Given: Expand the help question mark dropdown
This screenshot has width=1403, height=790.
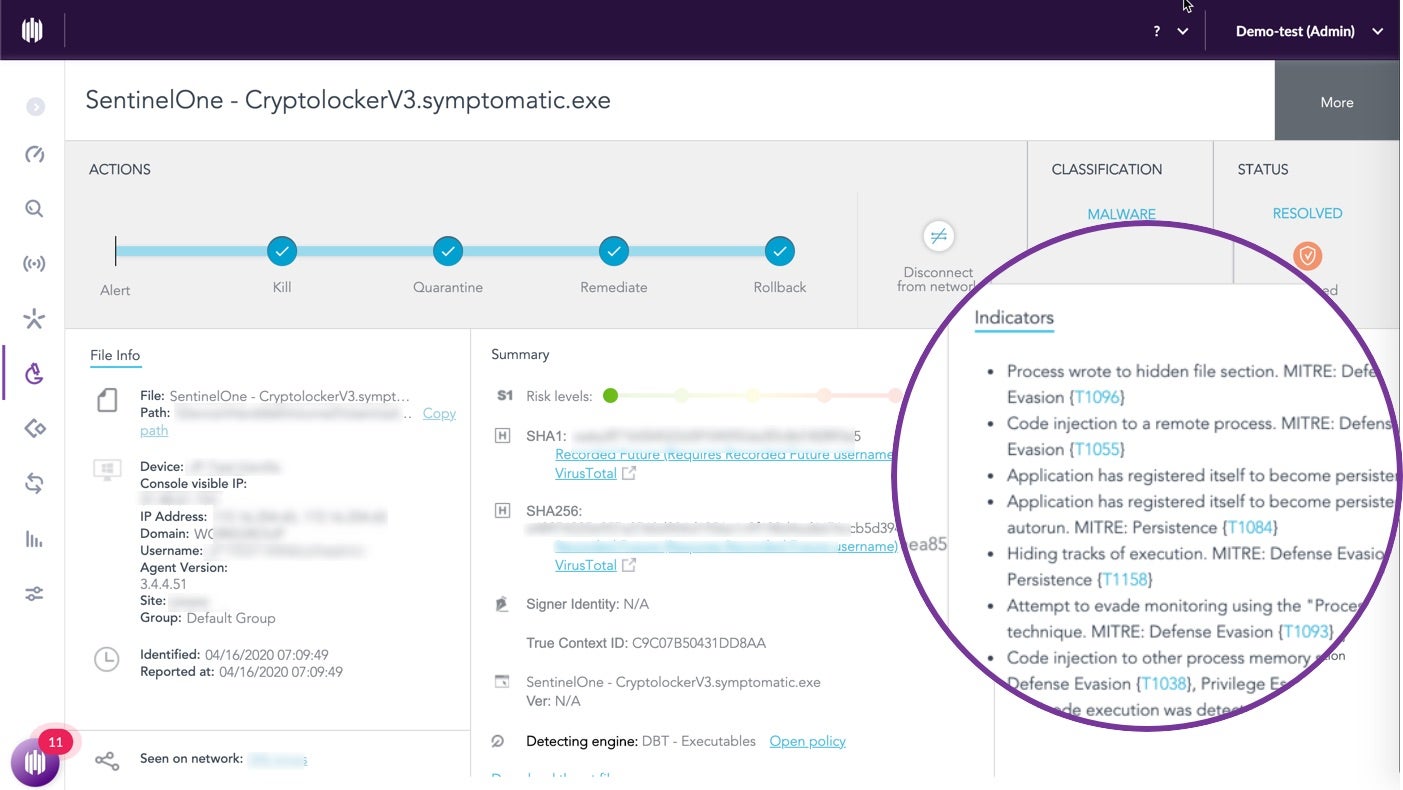Looking at the screenshot, I should [1169, 31].
